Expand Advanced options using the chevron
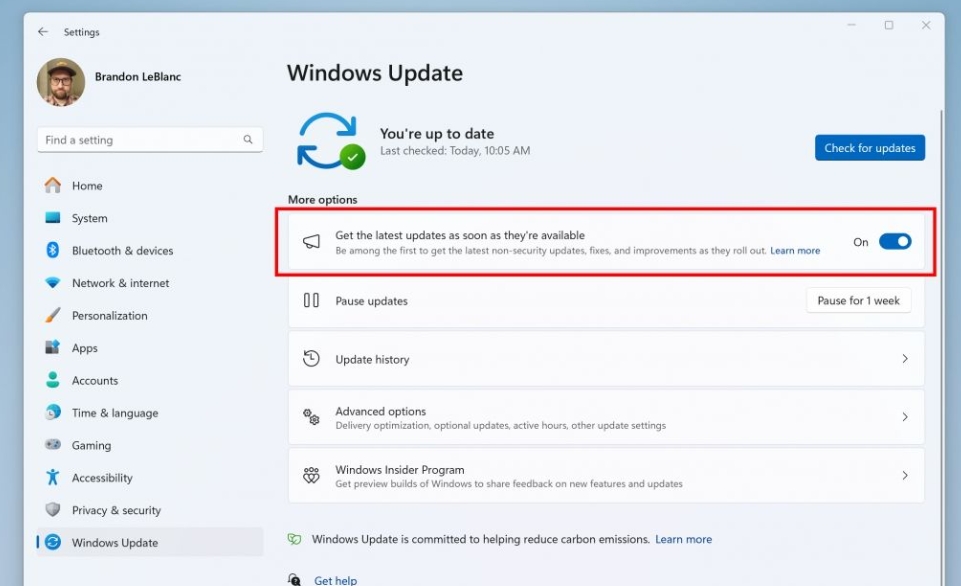The width and height of the screenshot is (961, 586). [905, 417]
